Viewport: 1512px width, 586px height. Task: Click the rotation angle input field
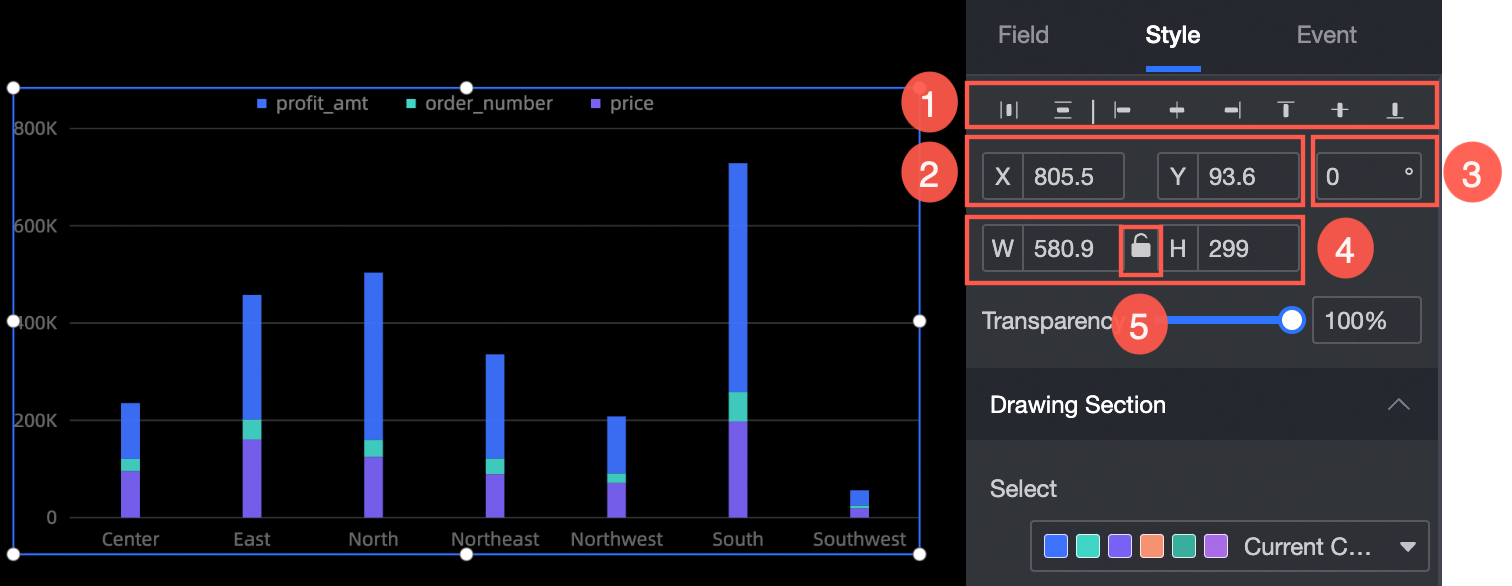(1360, 177)
